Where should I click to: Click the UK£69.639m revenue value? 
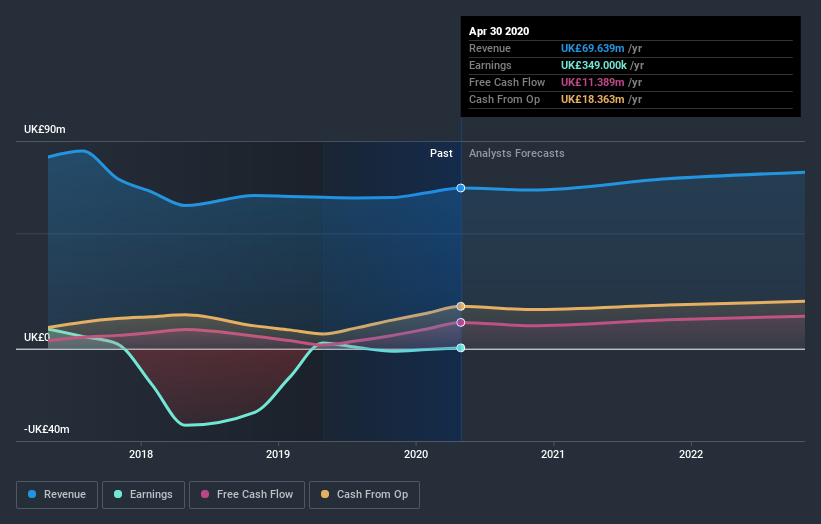593,48
